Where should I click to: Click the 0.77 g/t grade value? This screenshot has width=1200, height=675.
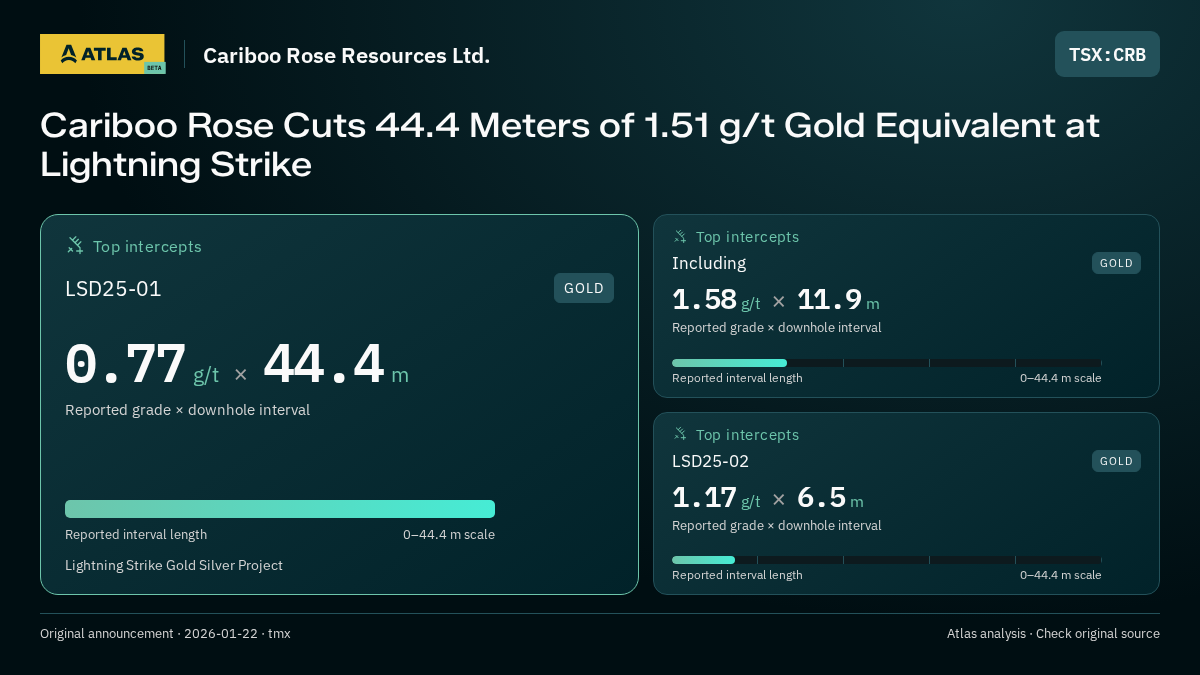coord(142,365)
